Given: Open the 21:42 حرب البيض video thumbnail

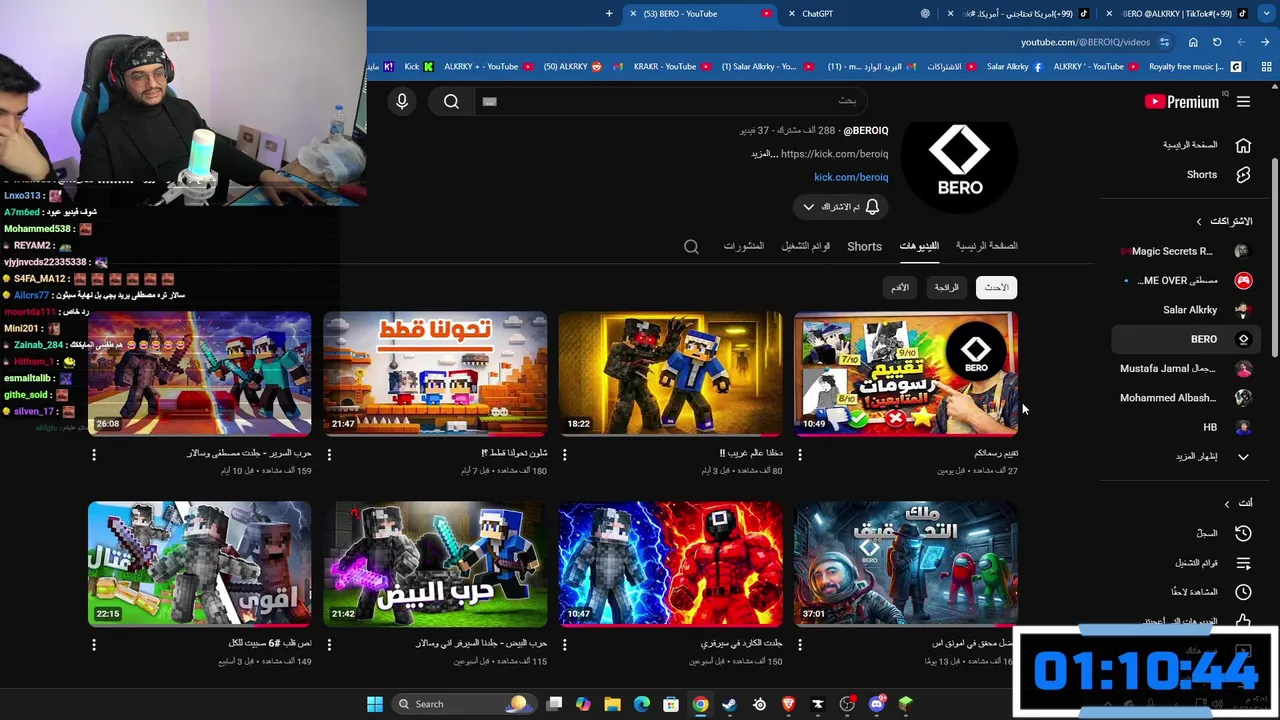Looking at the screenshot, I should click(435, 564).
